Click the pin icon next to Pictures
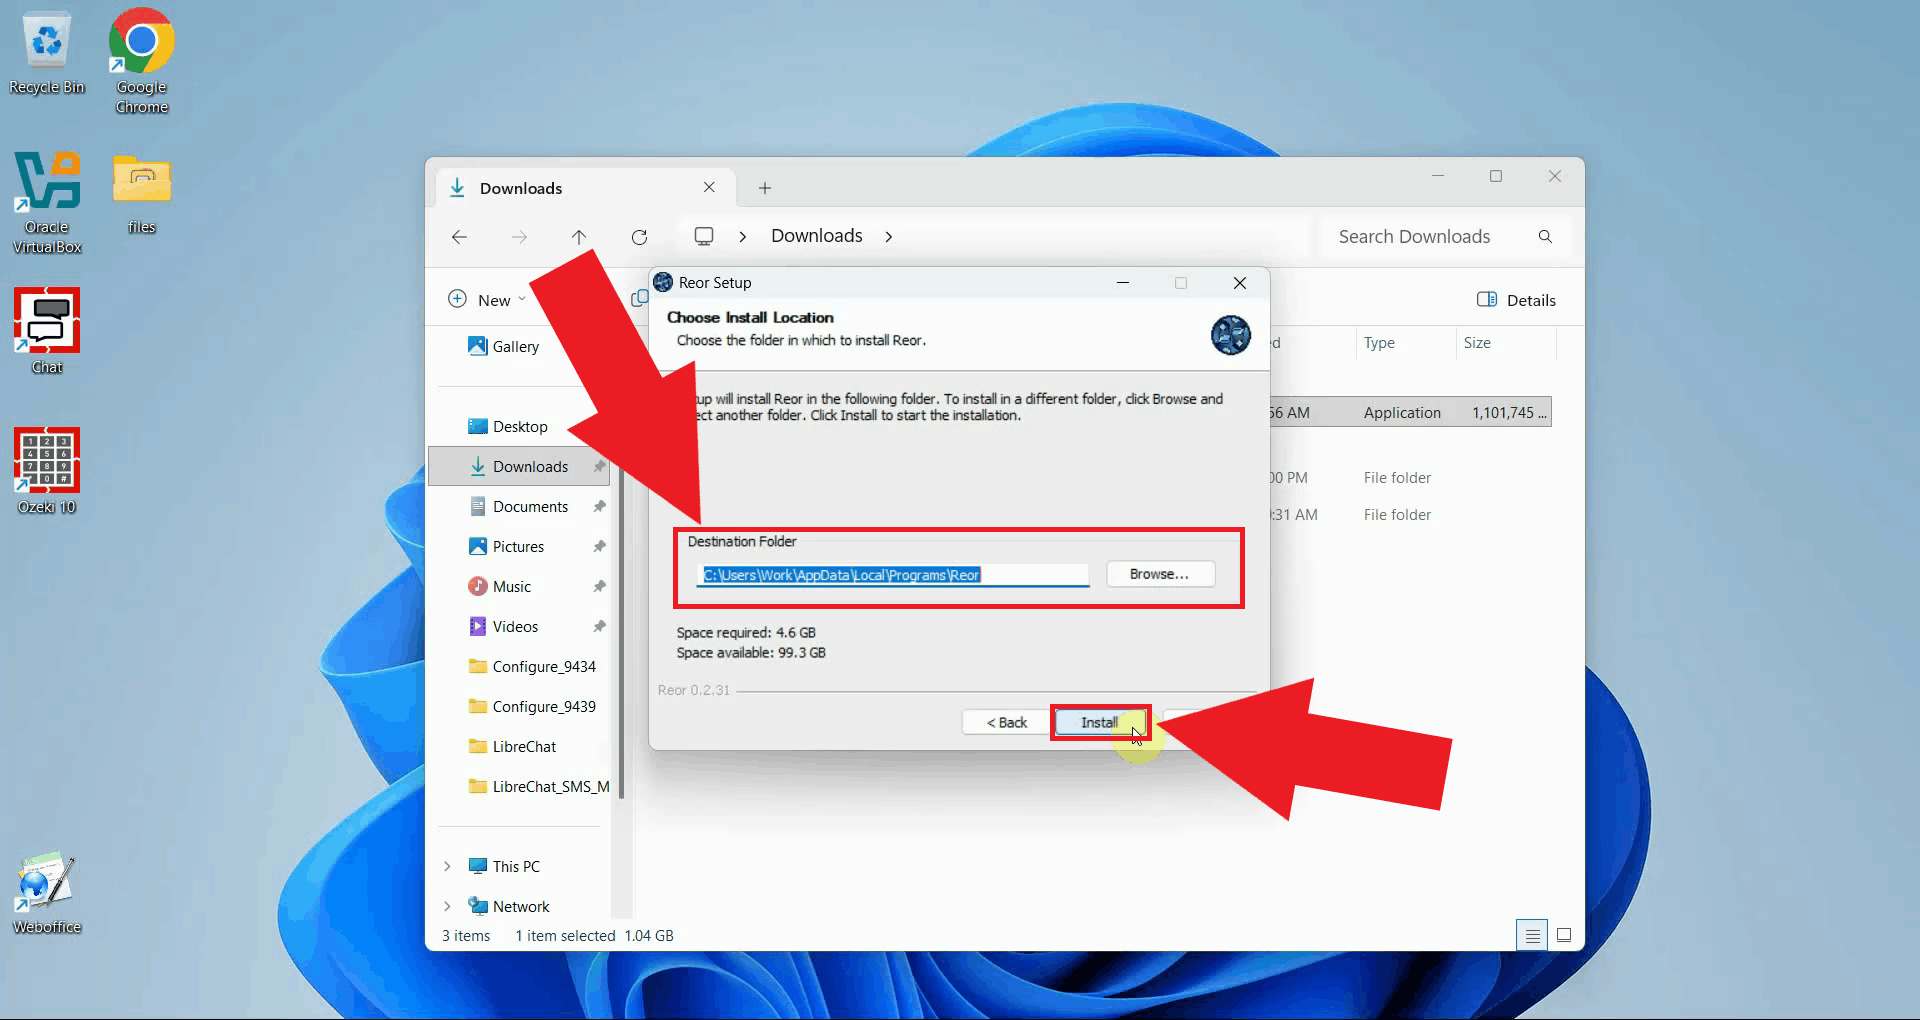Image resolution: width=1920 pixels, height=1020 pixels. pos(599,546)
